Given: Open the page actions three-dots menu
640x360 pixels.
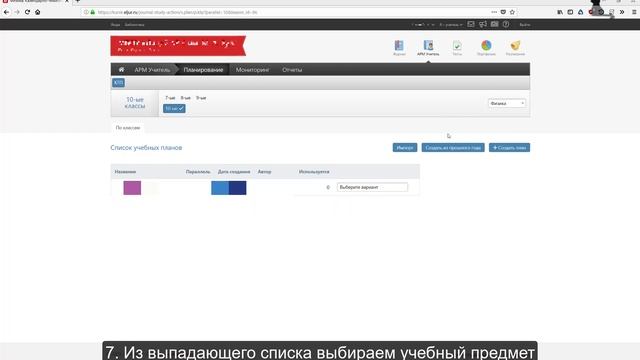Looking at the screenshot, I should click(494, 12).
